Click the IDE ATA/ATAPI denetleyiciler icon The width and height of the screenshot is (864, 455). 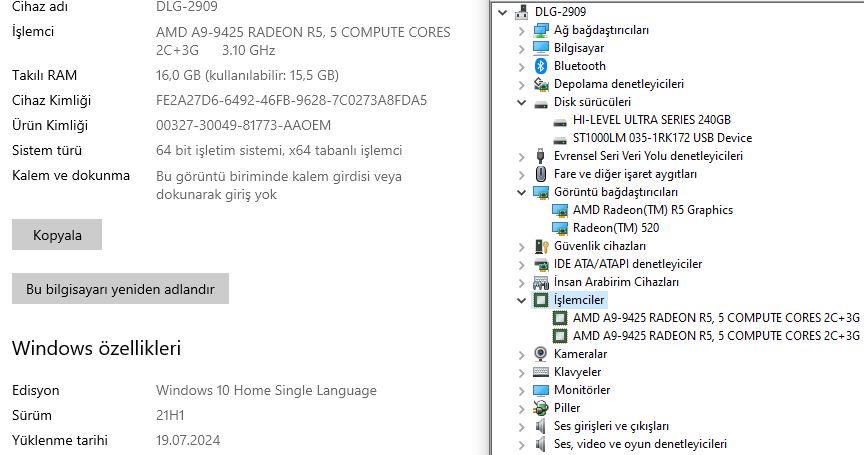point(541,264)
